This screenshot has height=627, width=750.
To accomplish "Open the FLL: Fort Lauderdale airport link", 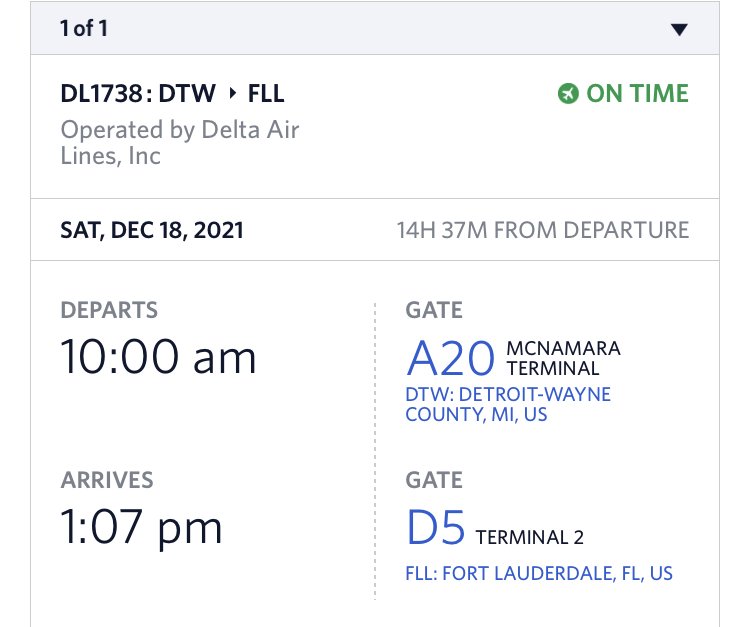I will (539, 573).
